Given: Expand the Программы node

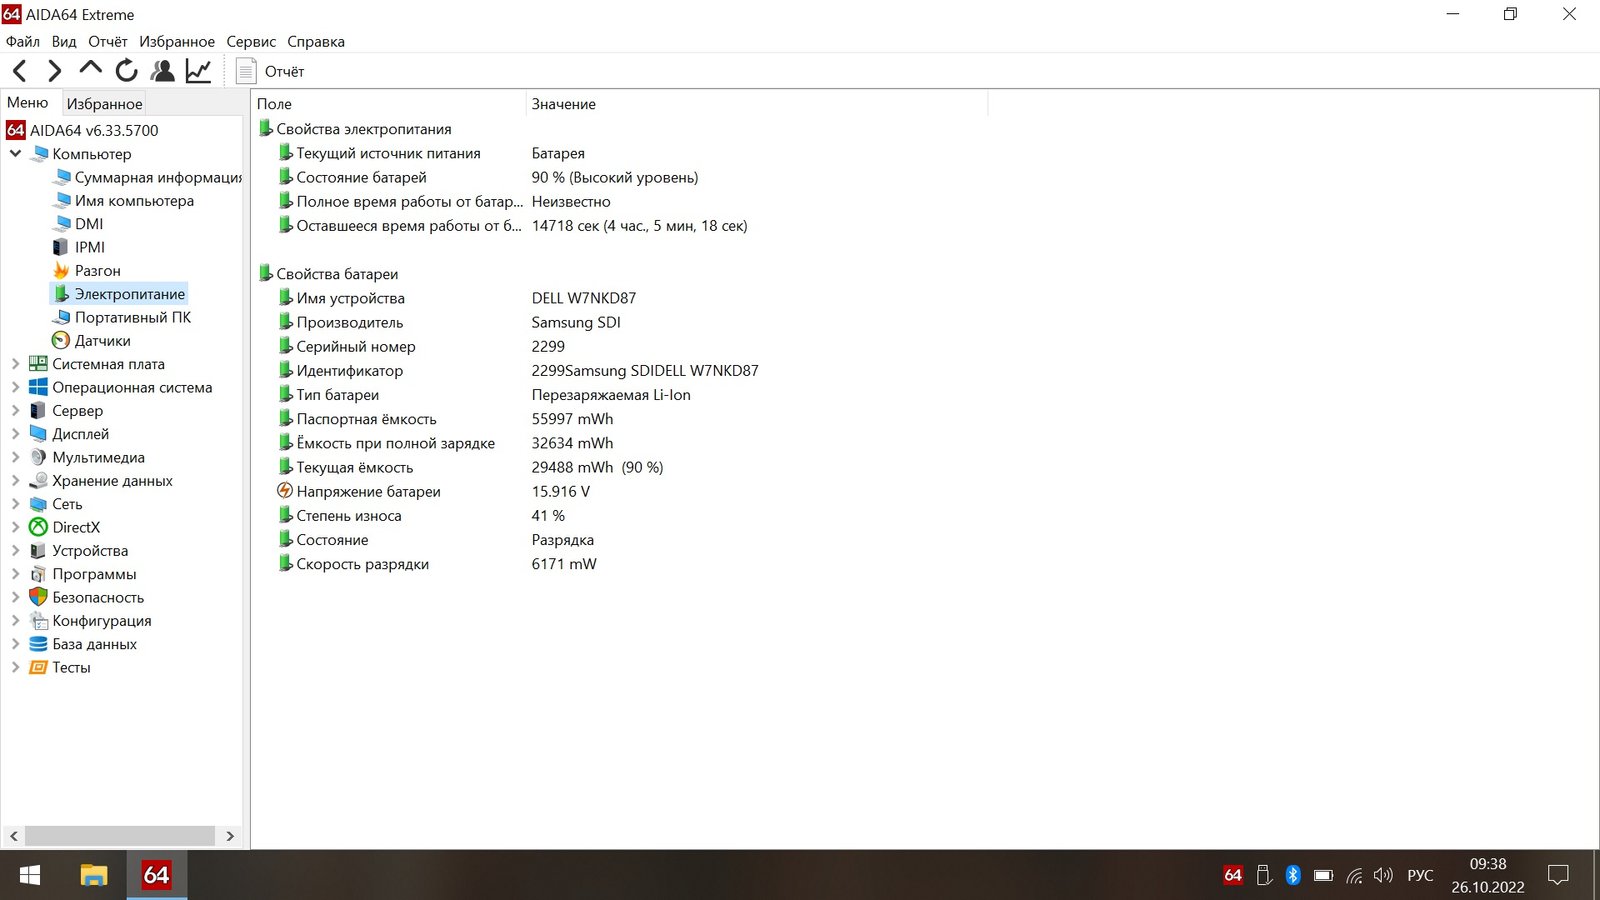Looking at the screenshot, I should [x=15, y=574].
